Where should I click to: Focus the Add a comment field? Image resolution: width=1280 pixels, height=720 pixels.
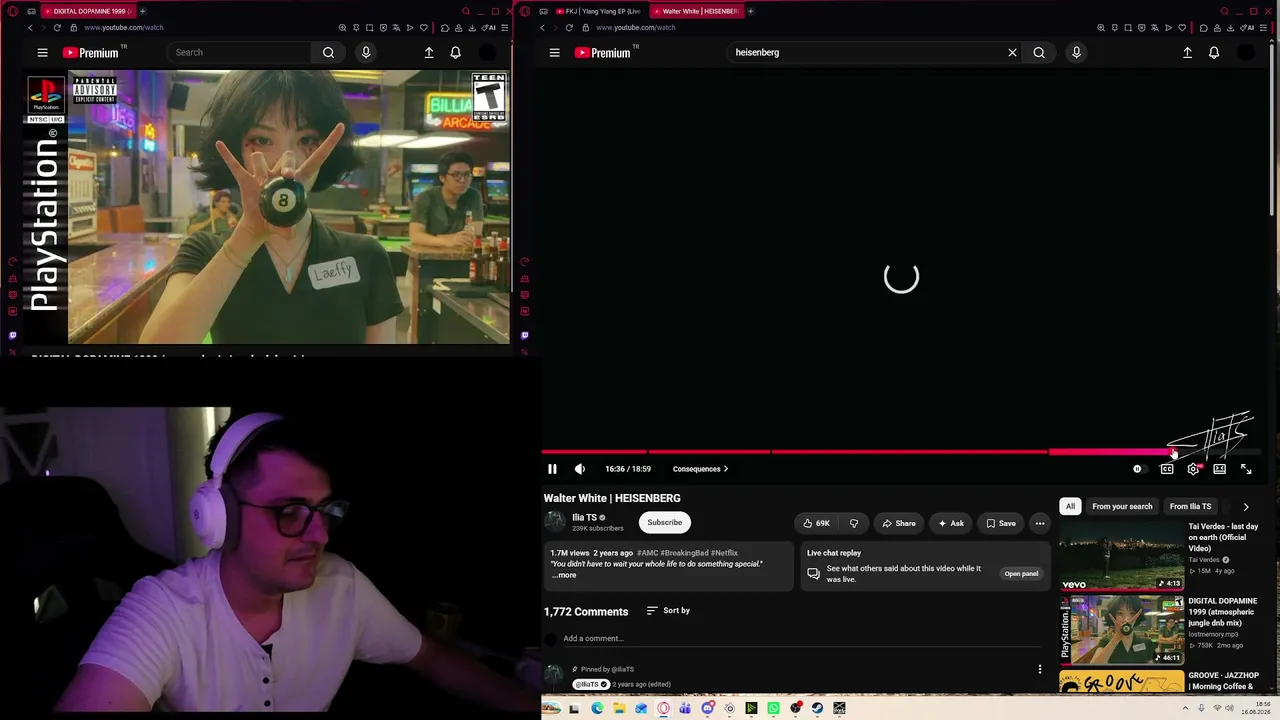click(x=803, y=639)
